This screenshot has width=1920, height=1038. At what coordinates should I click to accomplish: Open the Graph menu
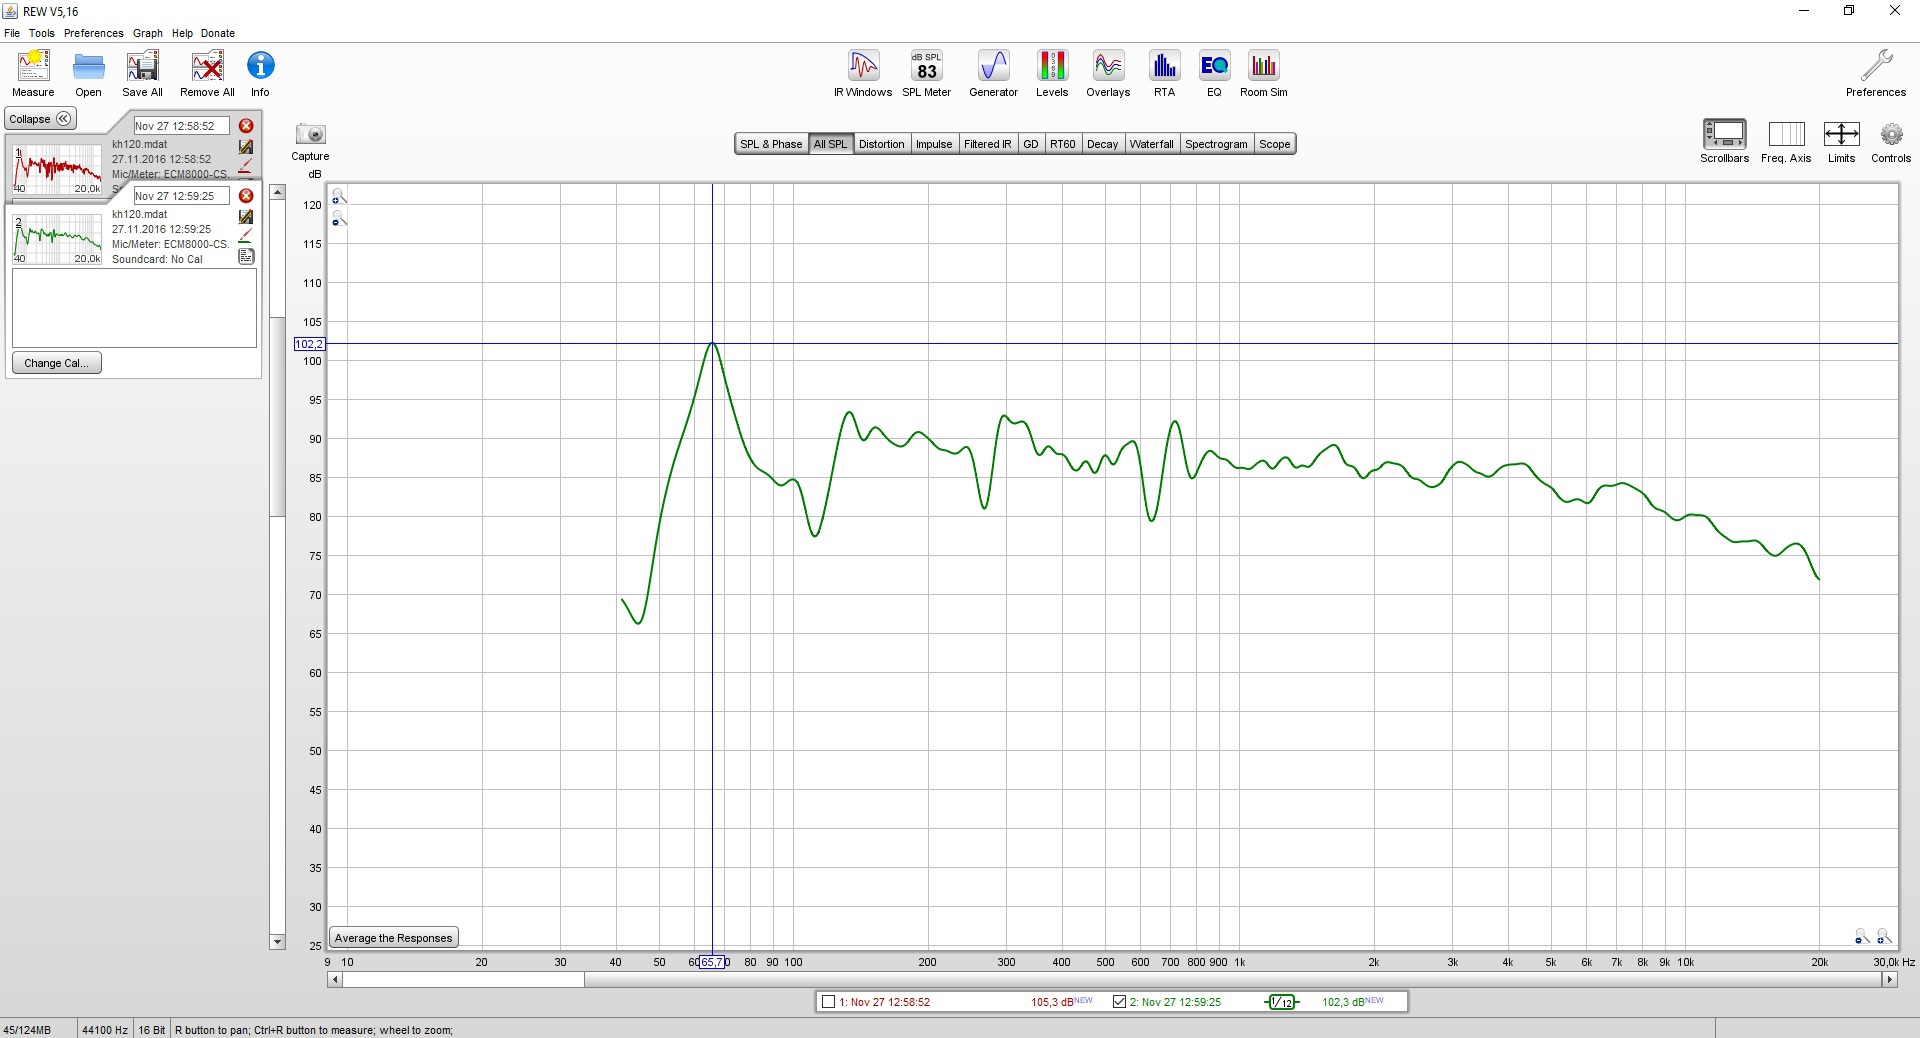click(148, 33)
